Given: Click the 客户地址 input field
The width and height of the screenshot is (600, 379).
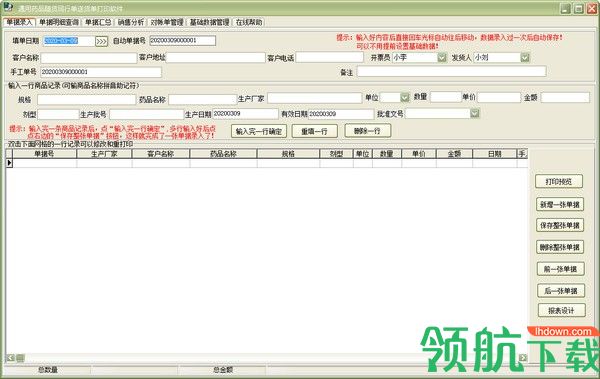Looking at the screenshot, I should (215, 57).
